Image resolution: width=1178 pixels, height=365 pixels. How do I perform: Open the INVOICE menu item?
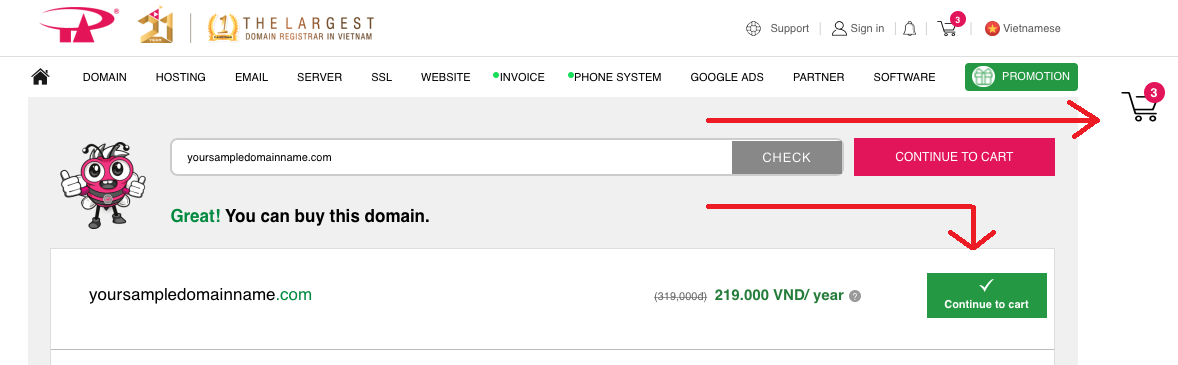click(x=522, y=77)
